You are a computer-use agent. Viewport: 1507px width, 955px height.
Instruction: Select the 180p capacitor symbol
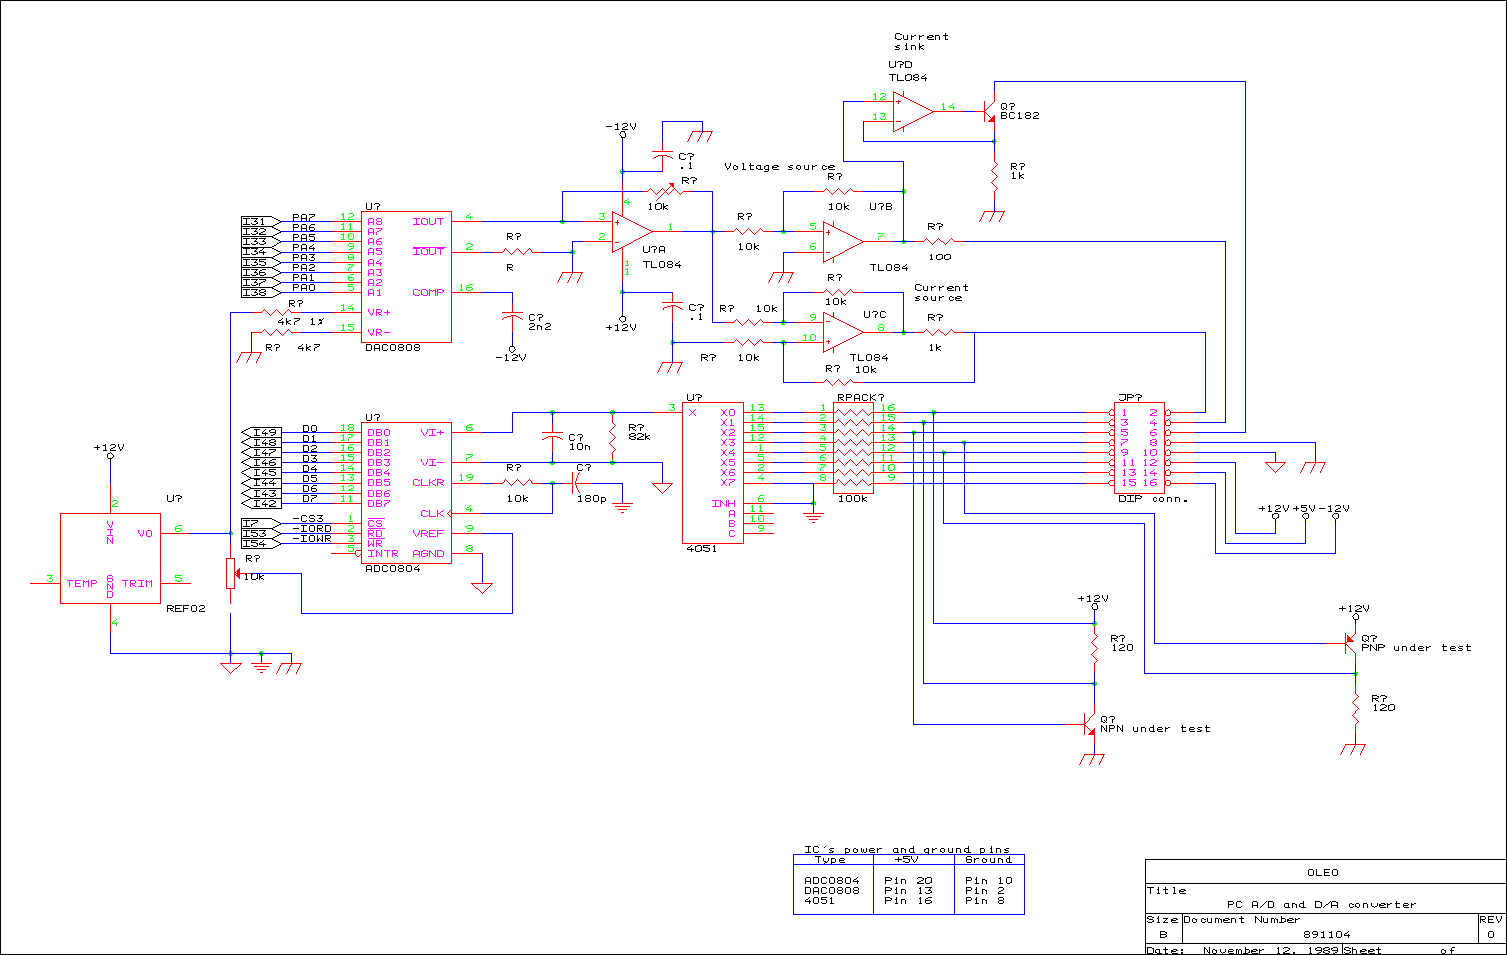point(577,483)
